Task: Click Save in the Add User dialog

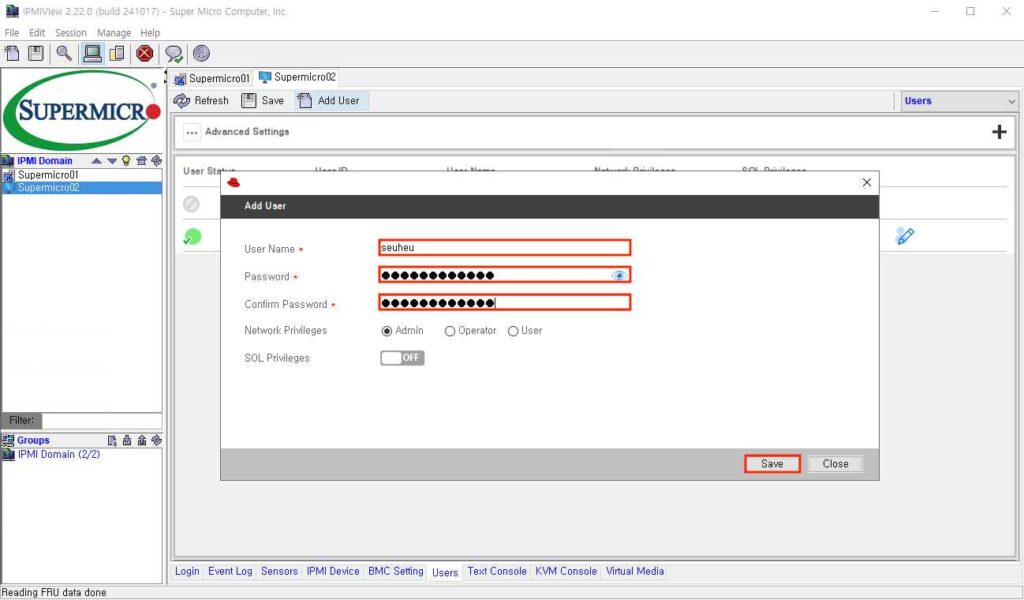Action: pyautogui.click(x=772, y=464)
